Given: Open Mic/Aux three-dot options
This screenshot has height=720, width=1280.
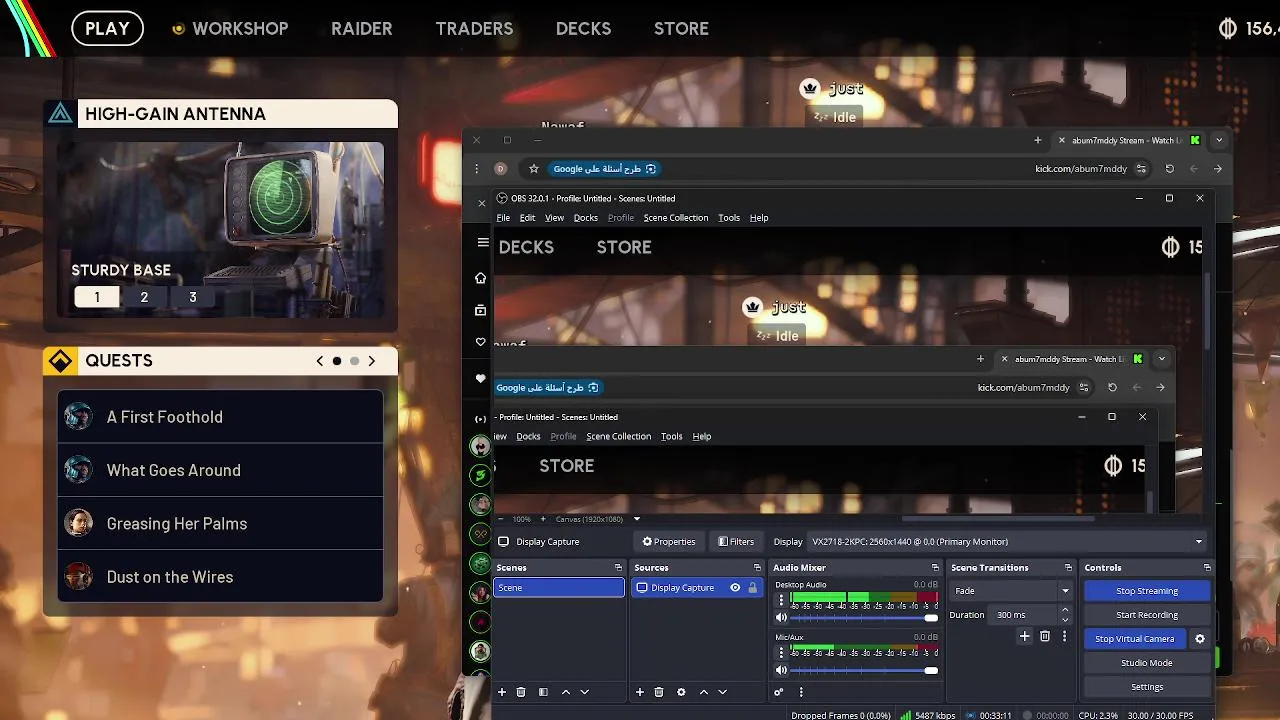Looking at the screenshot, I should coord(781,652).
